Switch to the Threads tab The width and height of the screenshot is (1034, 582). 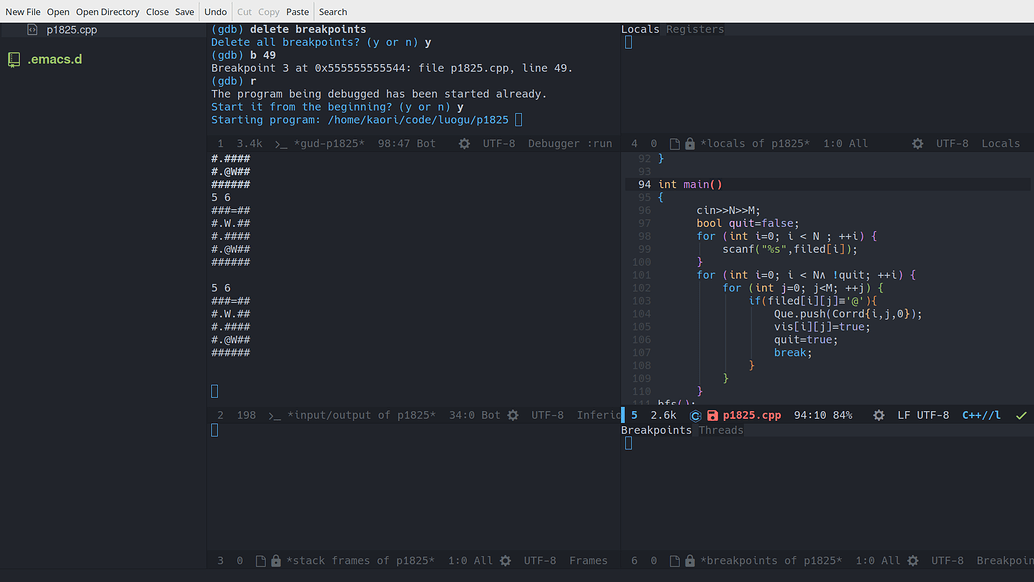pyautogui.click(x=720, y=430)
